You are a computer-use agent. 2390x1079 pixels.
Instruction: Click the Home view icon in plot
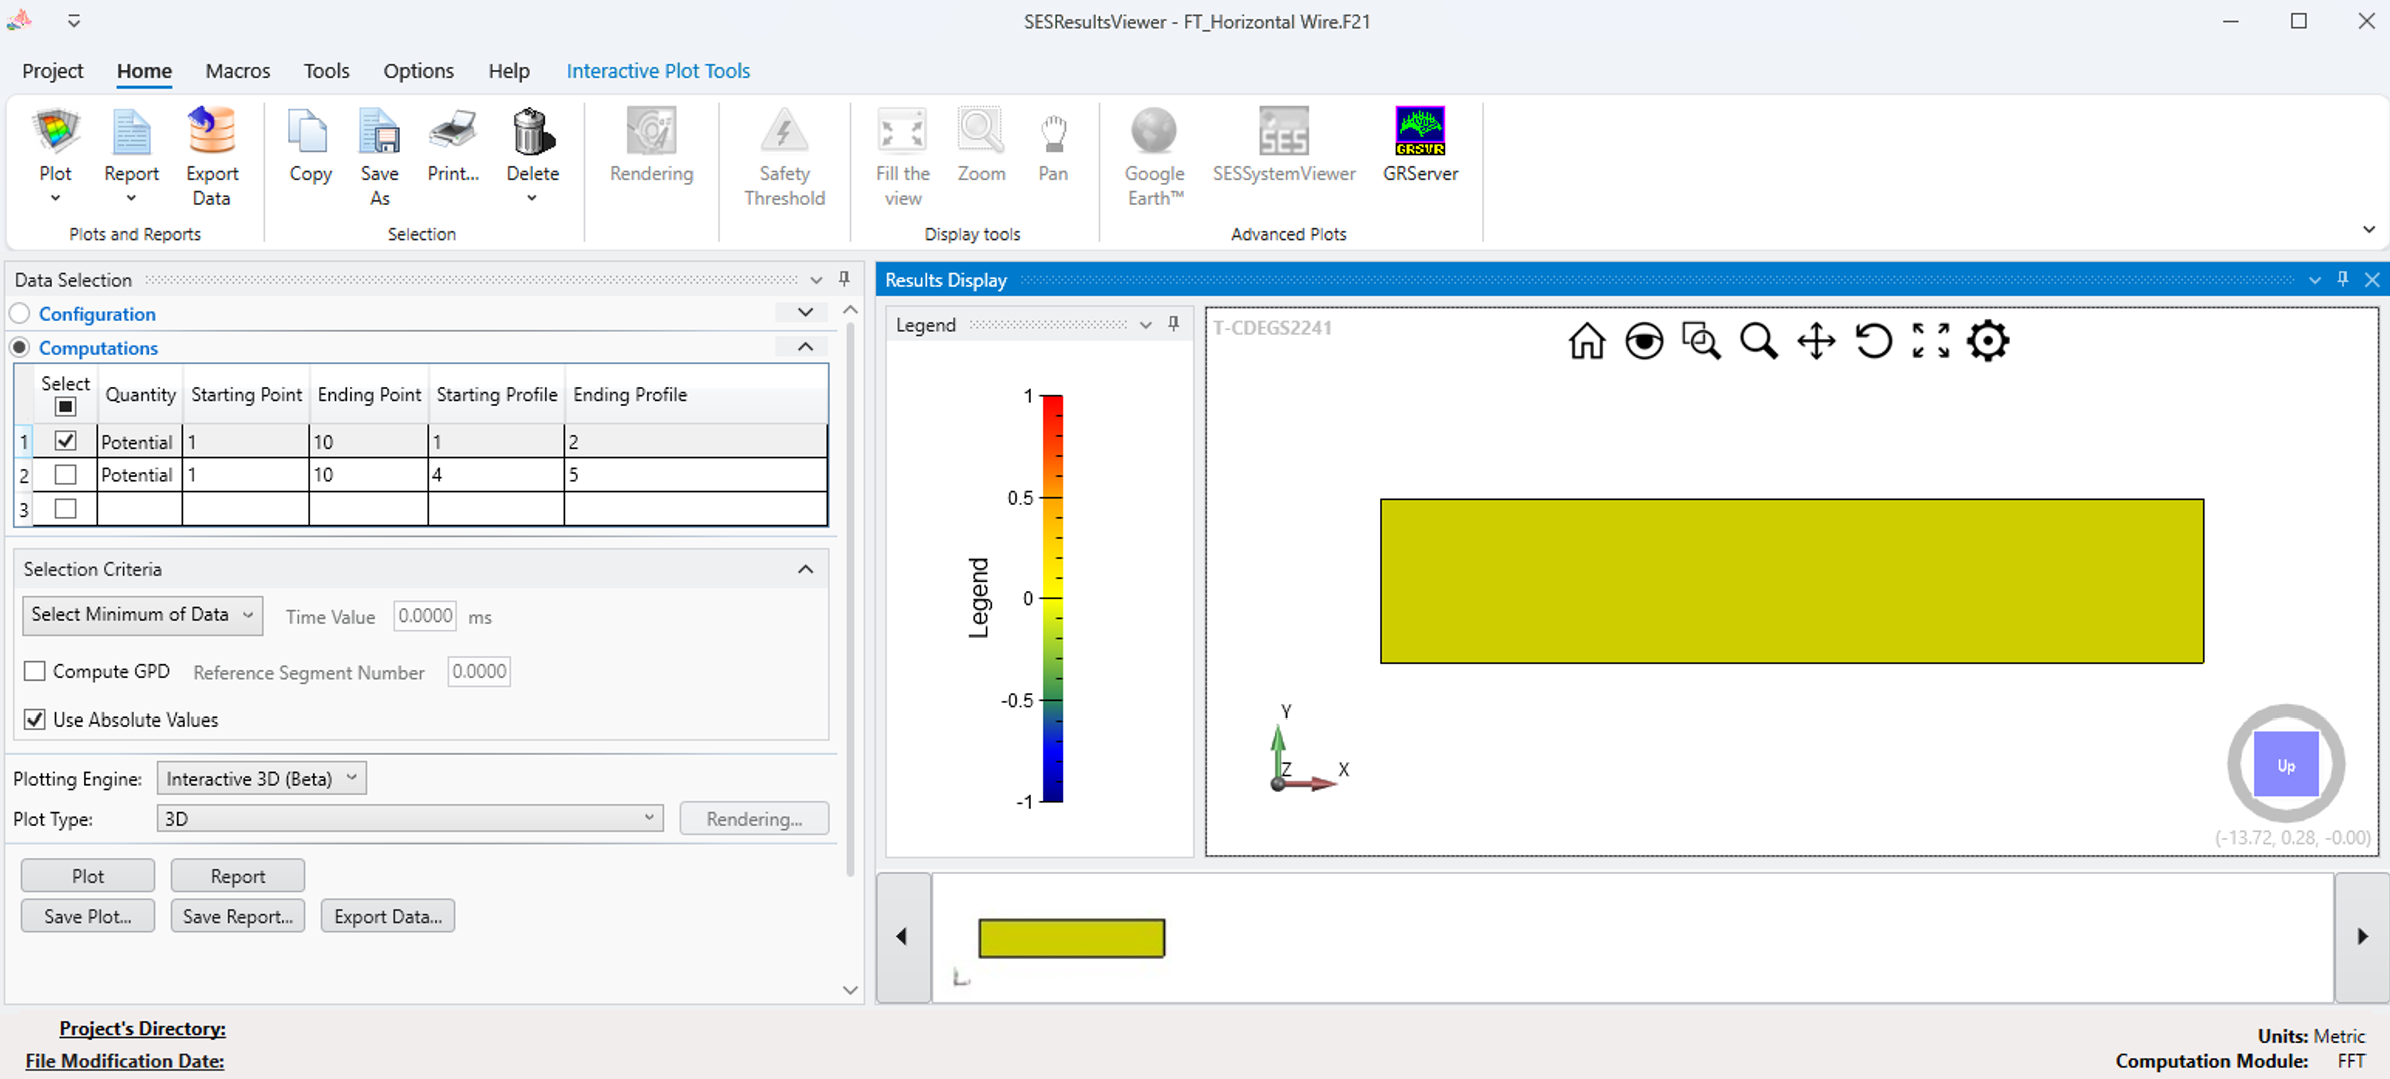pyautogui.click(x=1586, y=341)
